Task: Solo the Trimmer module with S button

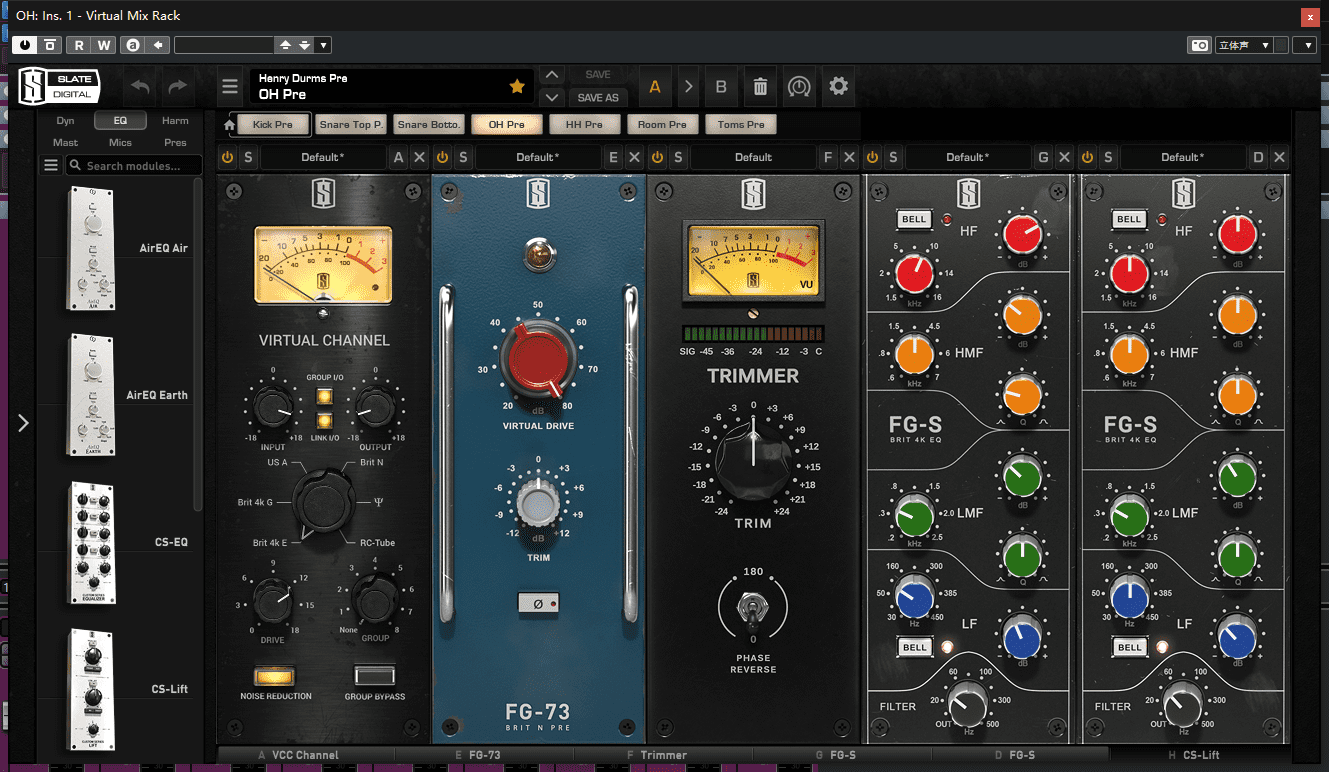Action: [x=678, y=157]
